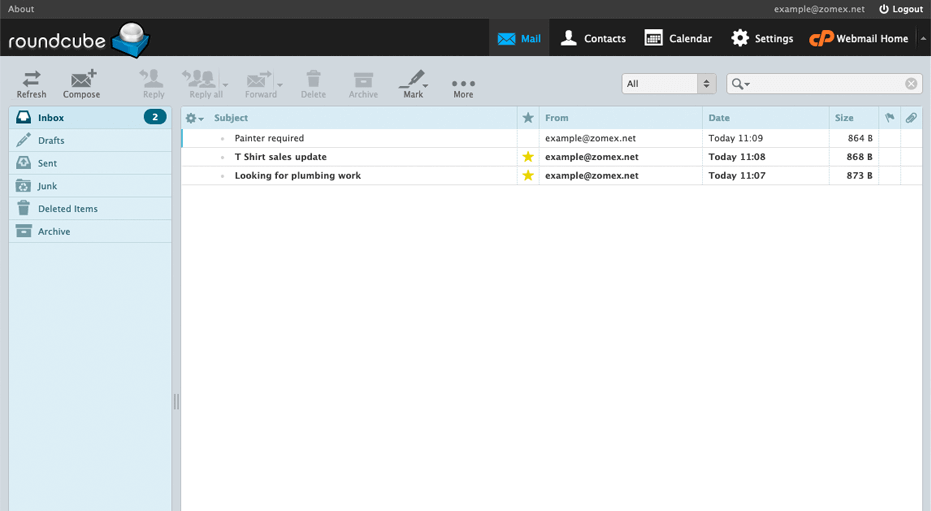Toggle read status dot on T Shirt sales update
This screenshot has height=511, width=931.
click(223, 157)
